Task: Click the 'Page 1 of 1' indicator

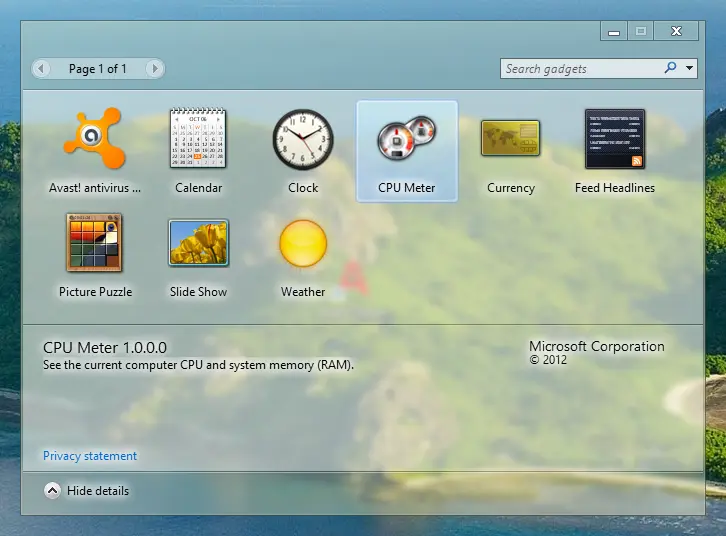Action: tap(97, 69)
